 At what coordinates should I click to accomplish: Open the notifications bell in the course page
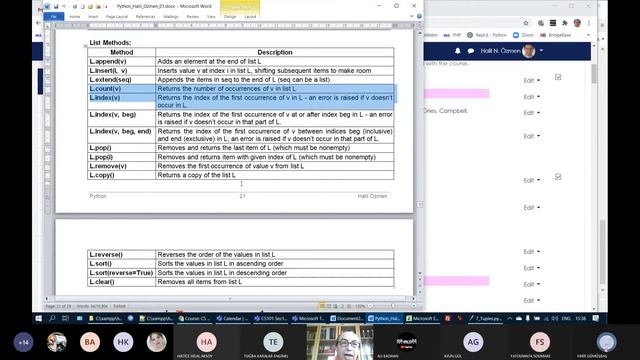458,51
